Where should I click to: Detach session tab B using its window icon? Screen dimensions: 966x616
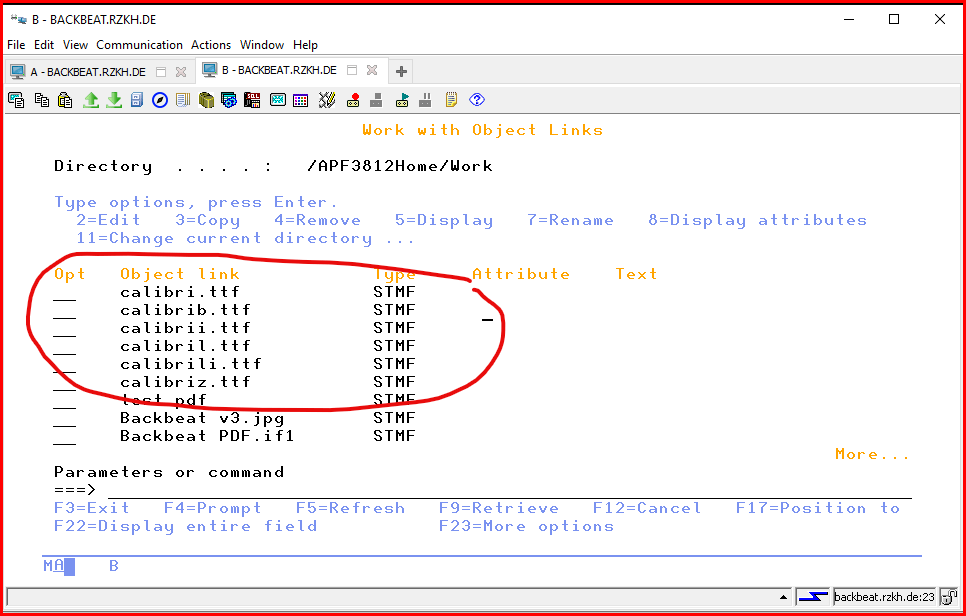(x=352, y=70)
